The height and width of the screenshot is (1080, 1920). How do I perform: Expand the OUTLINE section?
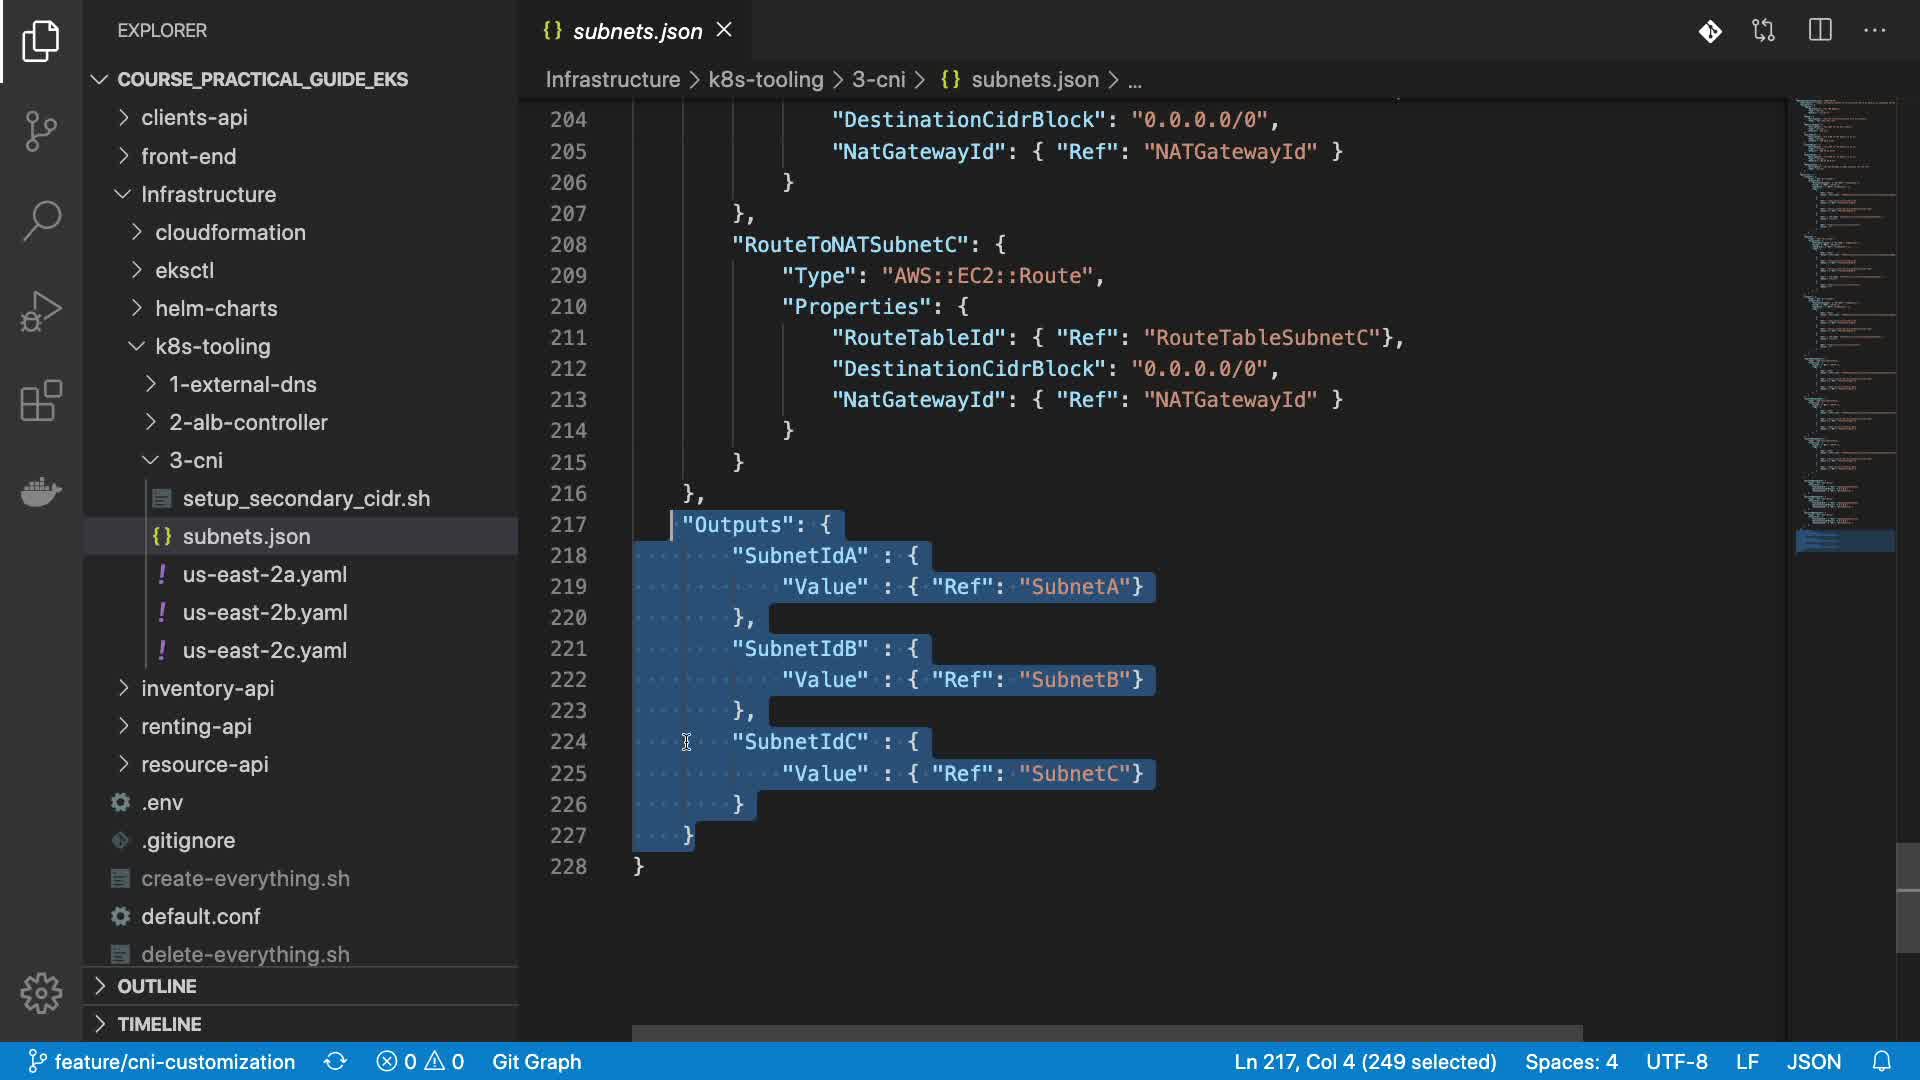(x=157, y=986)
